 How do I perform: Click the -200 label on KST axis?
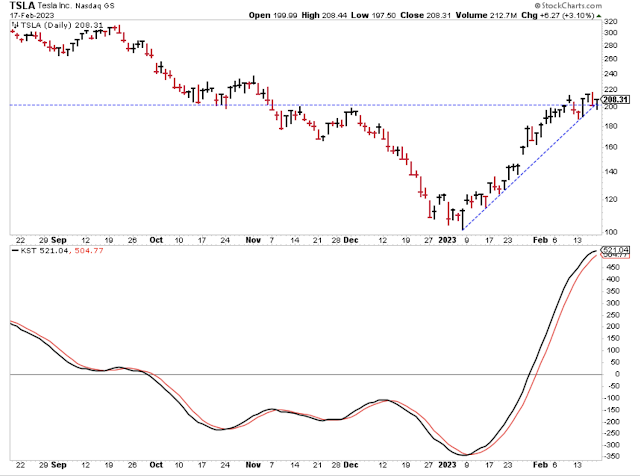(x=611, y=422)
